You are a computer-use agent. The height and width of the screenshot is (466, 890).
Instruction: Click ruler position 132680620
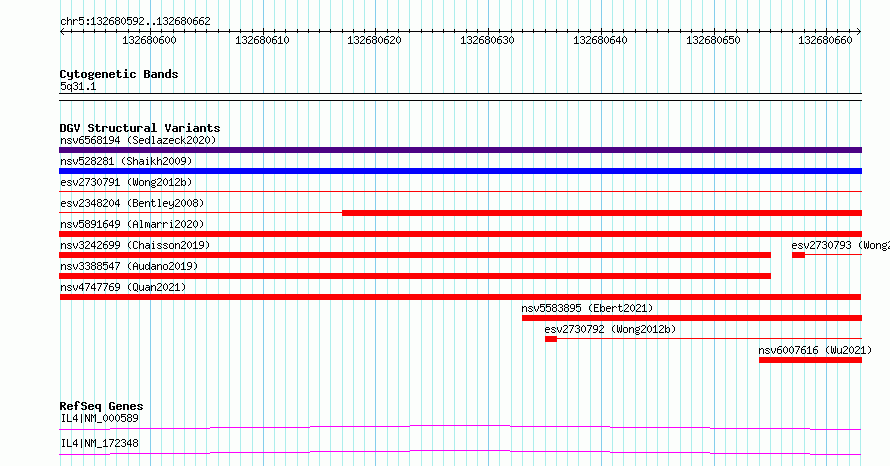(374, 40)
